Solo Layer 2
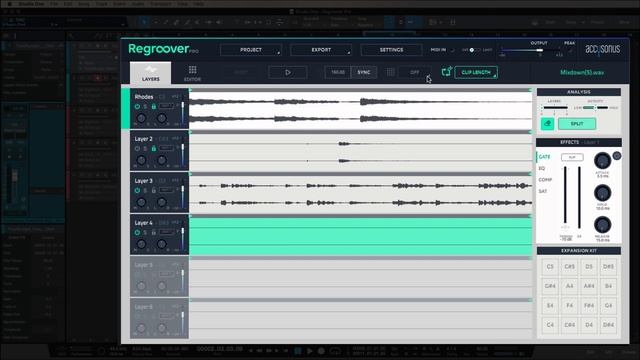The image size is (640, 360). pyautogui.click(x=145, y=149)
